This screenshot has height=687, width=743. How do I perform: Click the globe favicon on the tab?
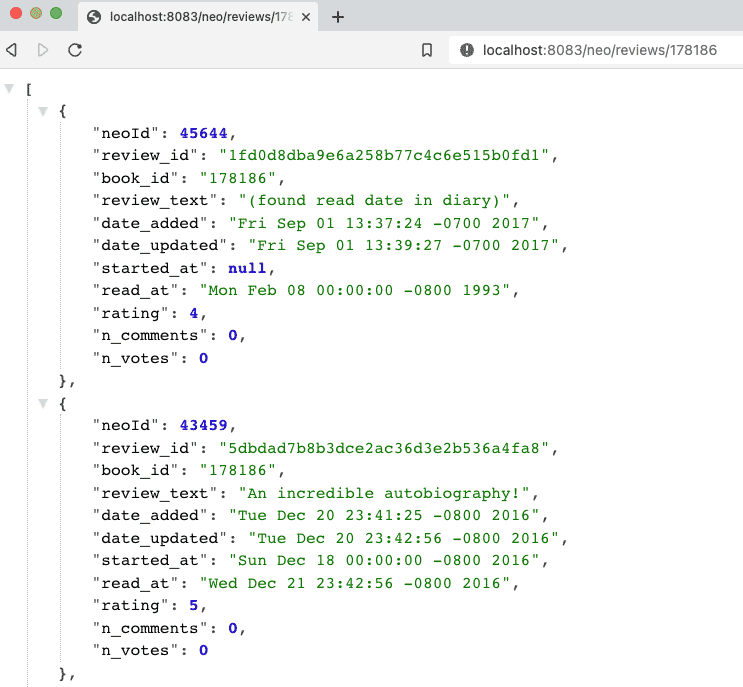point(94,18)
